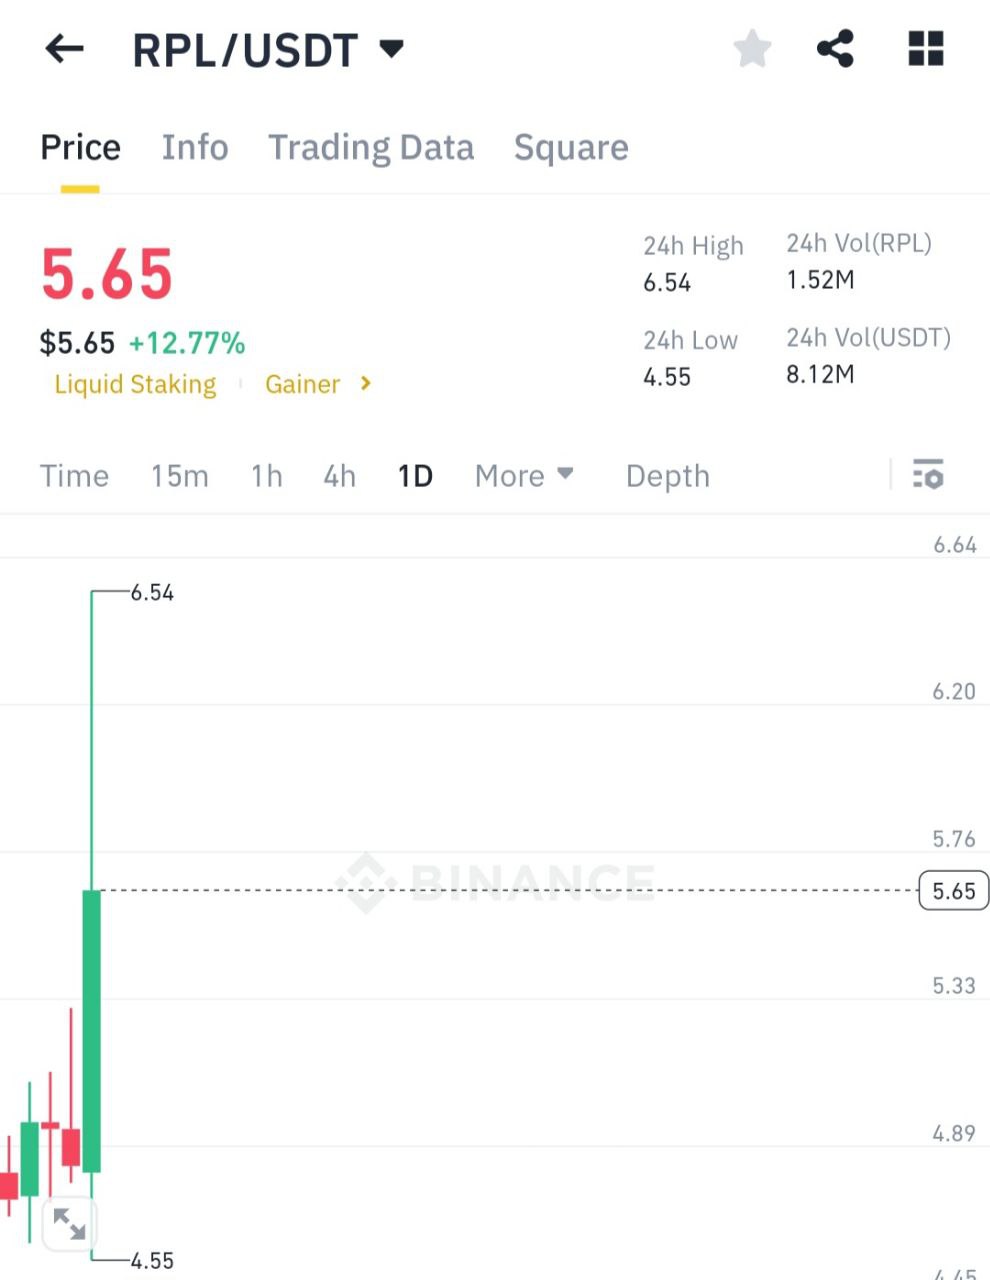Select the 15m chart interval
The height and width of the screenshot is (1280, 990).
pos(180,476)
